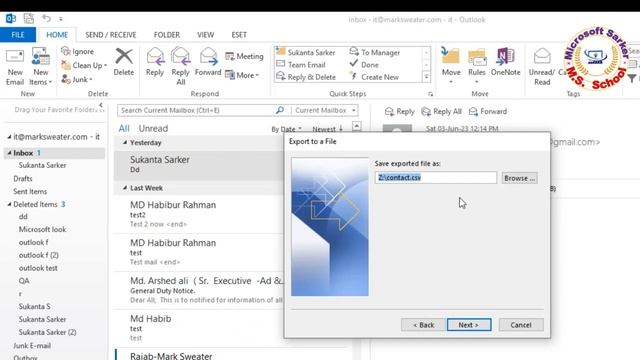Open the Junk dropdown
The image size is (640, 360).
pyautogui.click(x=77, y=79)
